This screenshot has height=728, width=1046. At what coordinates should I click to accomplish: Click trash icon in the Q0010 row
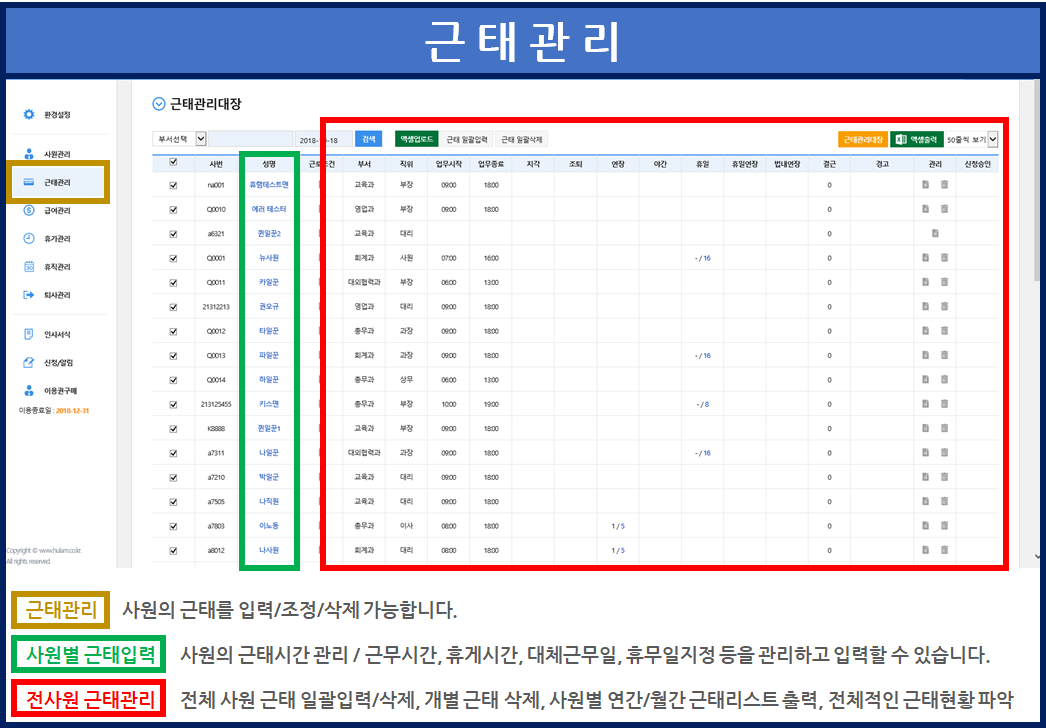(944, 209)
